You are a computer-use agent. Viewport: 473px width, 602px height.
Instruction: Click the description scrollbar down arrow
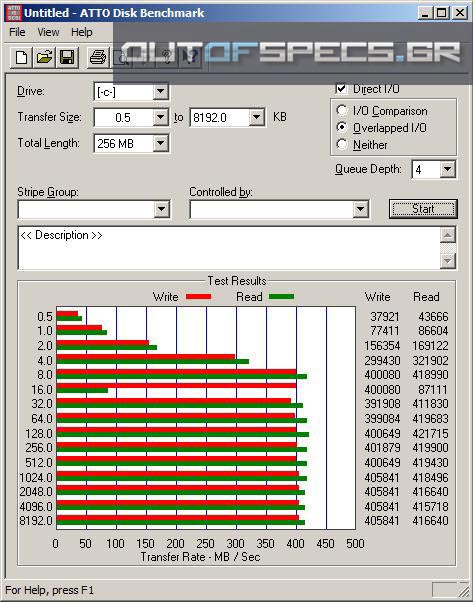click(448, 261)
